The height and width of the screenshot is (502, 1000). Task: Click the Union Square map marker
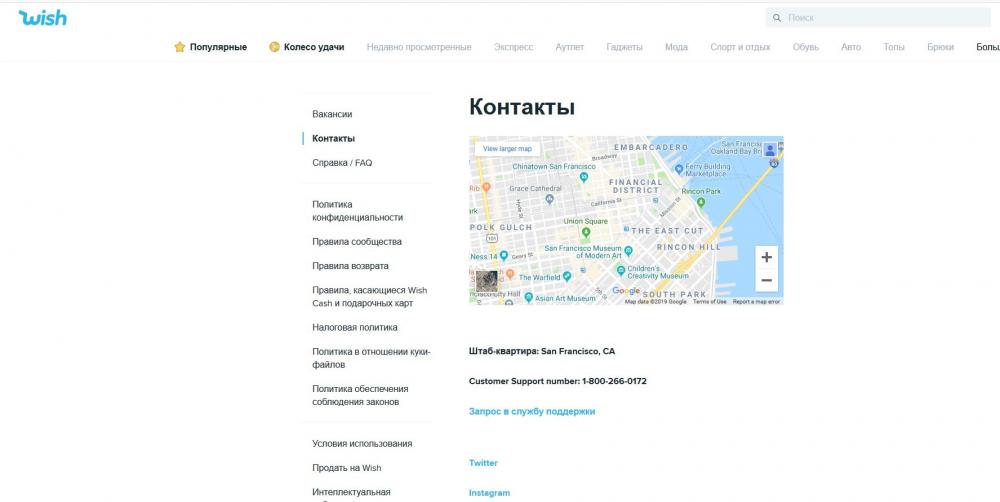pos(586,232)
